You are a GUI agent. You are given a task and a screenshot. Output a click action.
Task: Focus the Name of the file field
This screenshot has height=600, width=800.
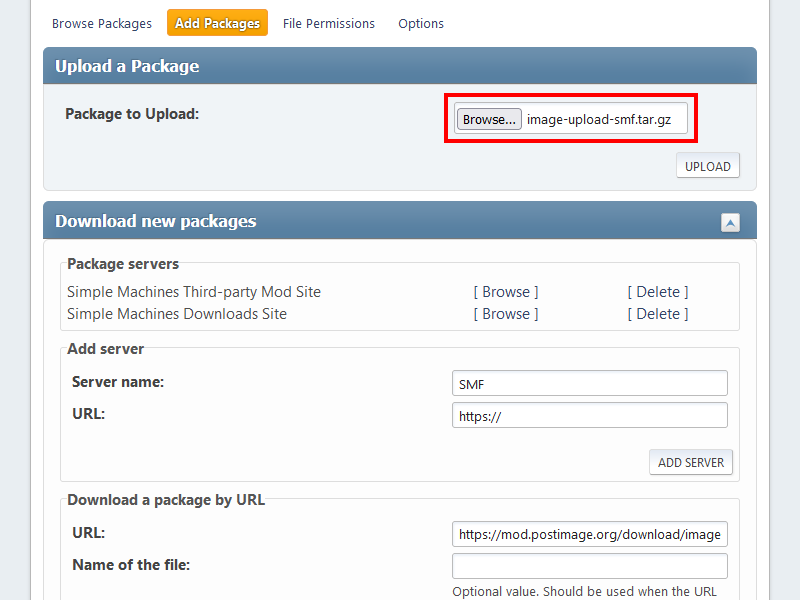[x=589, y=566]
